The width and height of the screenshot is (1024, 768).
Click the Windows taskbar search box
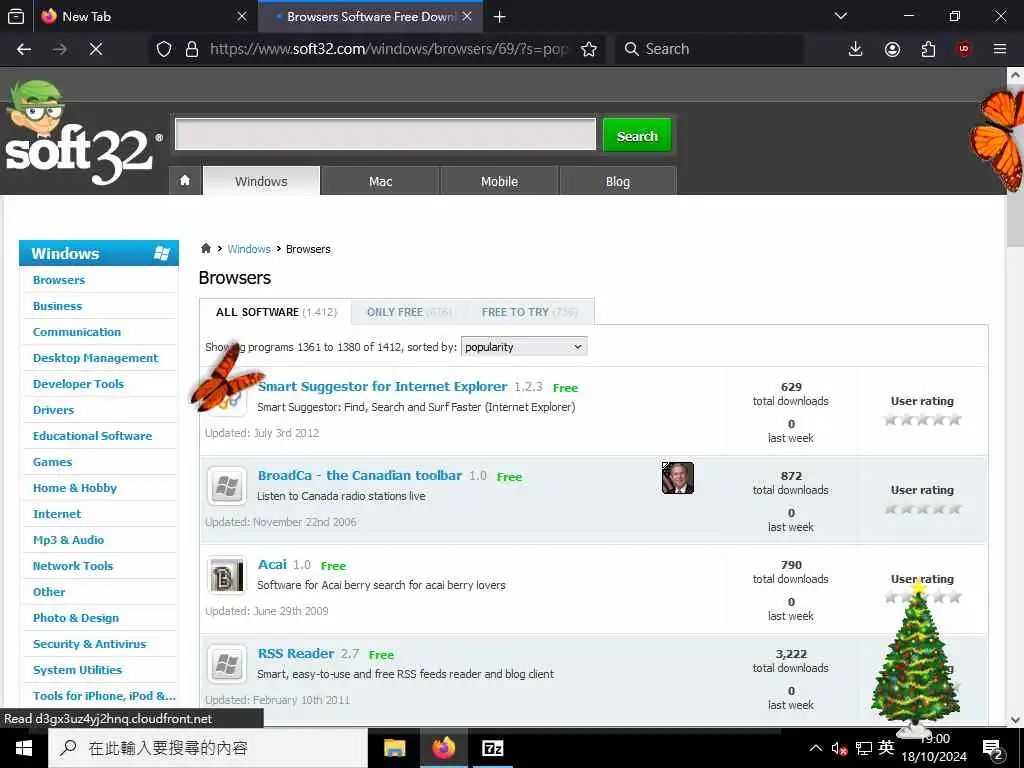click(208, 748)
